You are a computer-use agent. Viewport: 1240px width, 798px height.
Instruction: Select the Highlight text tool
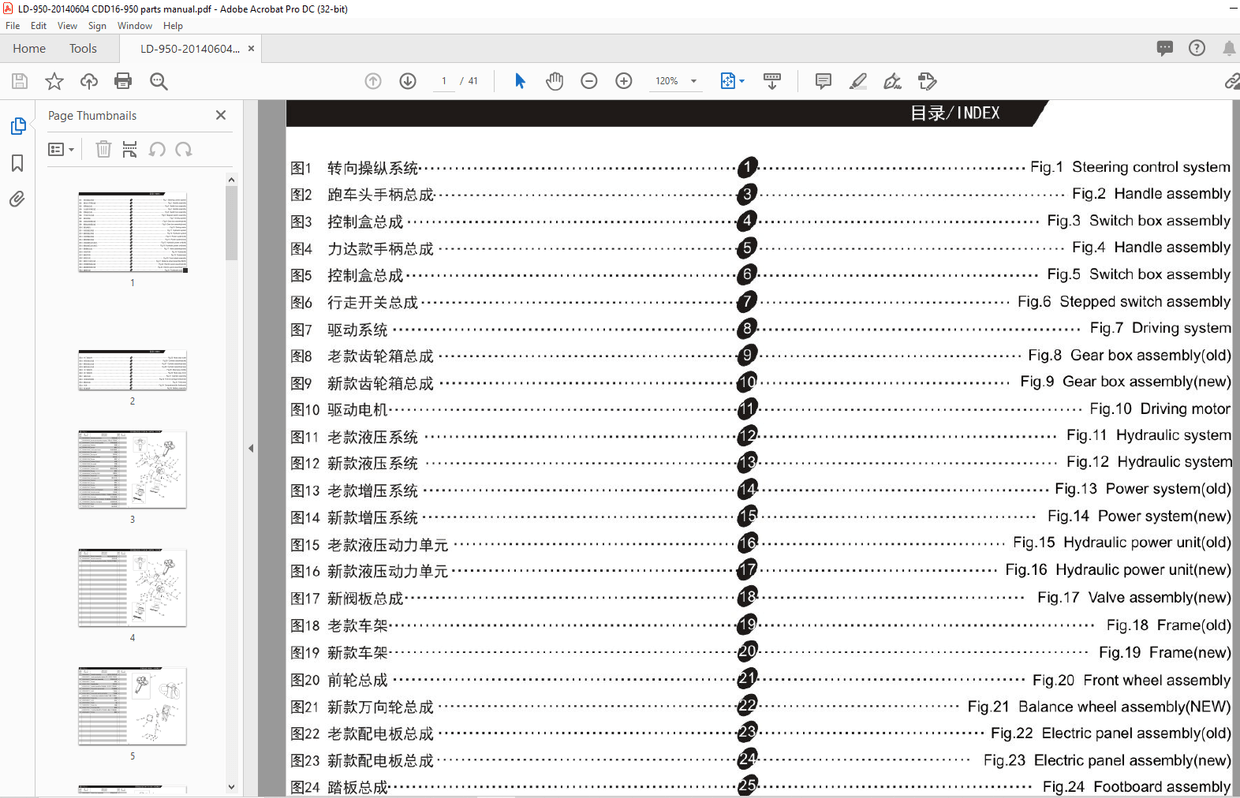[x=857, y=81]
